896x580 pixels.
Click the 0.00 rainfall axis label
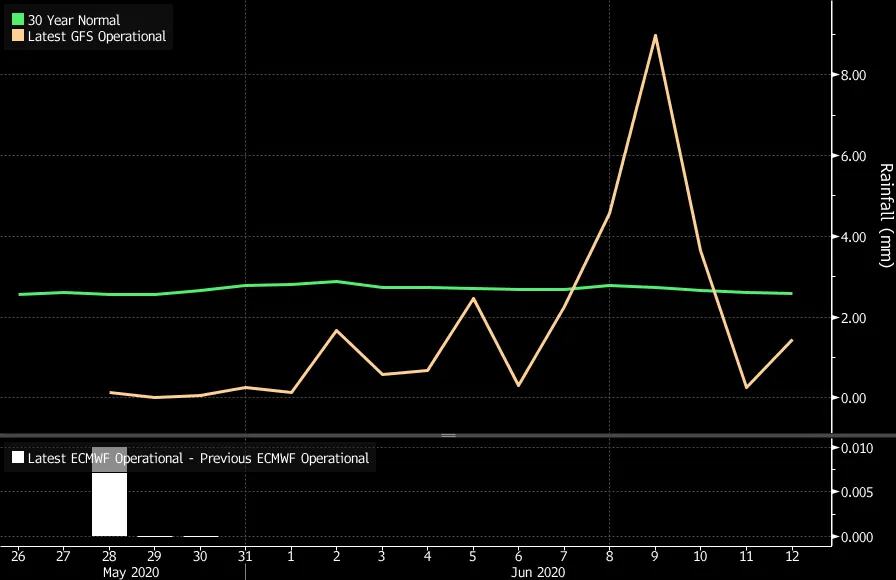tap(853, 398)
